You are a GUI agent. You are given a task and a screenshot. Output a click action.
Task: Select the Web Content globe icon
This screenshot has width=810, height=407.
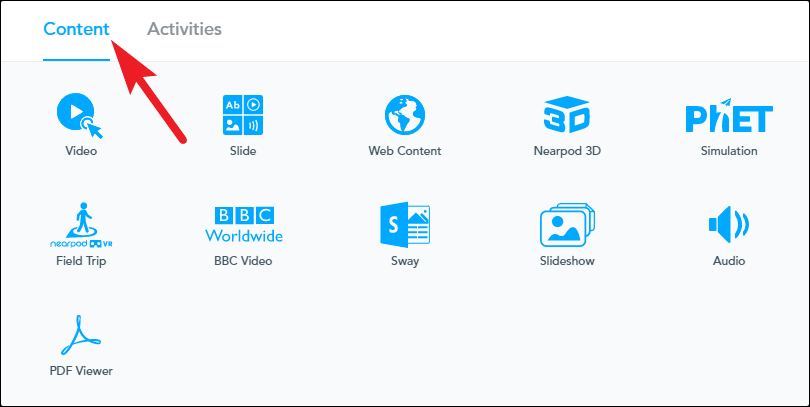404,115
